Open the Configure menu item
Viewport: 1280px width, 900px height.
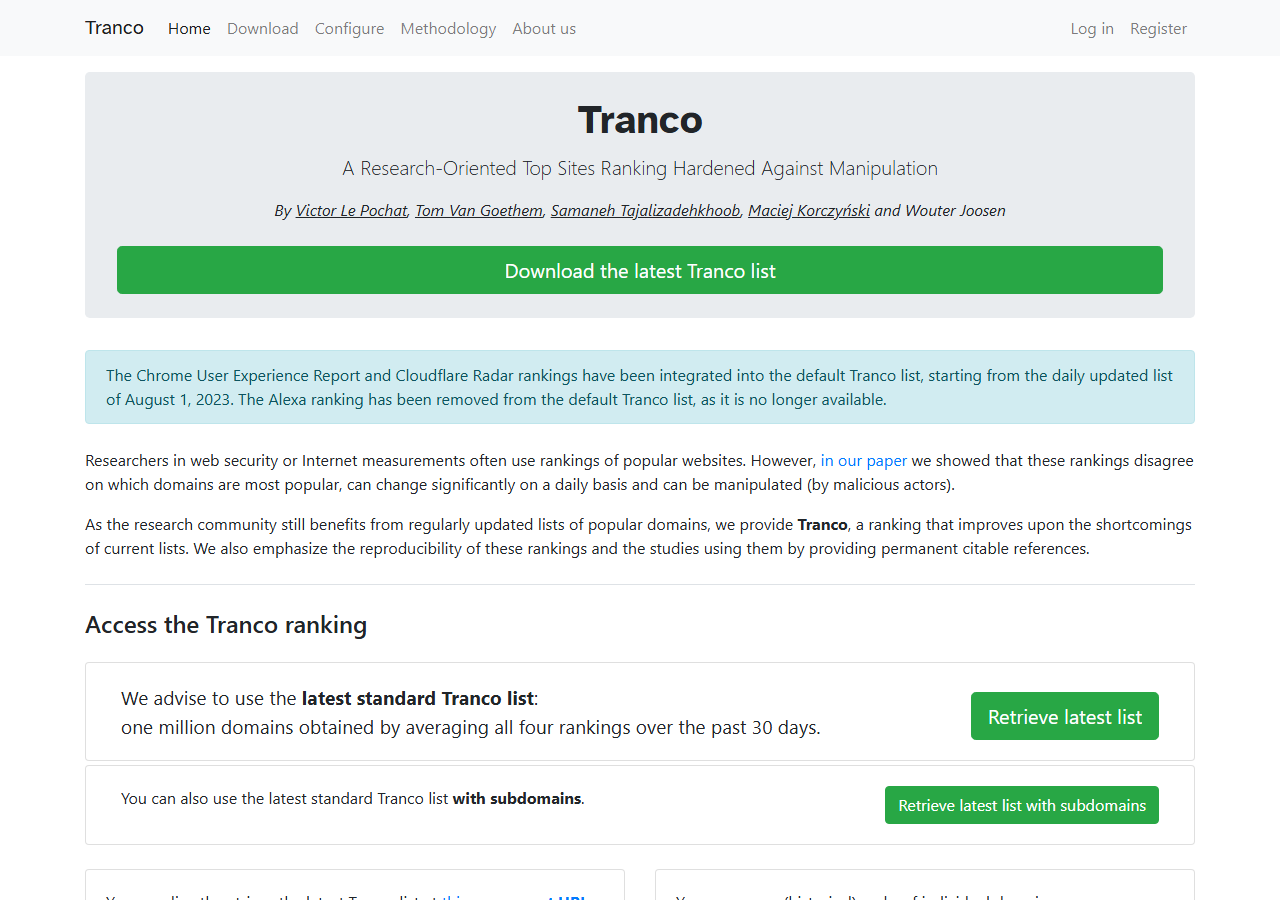coord(349,28)
